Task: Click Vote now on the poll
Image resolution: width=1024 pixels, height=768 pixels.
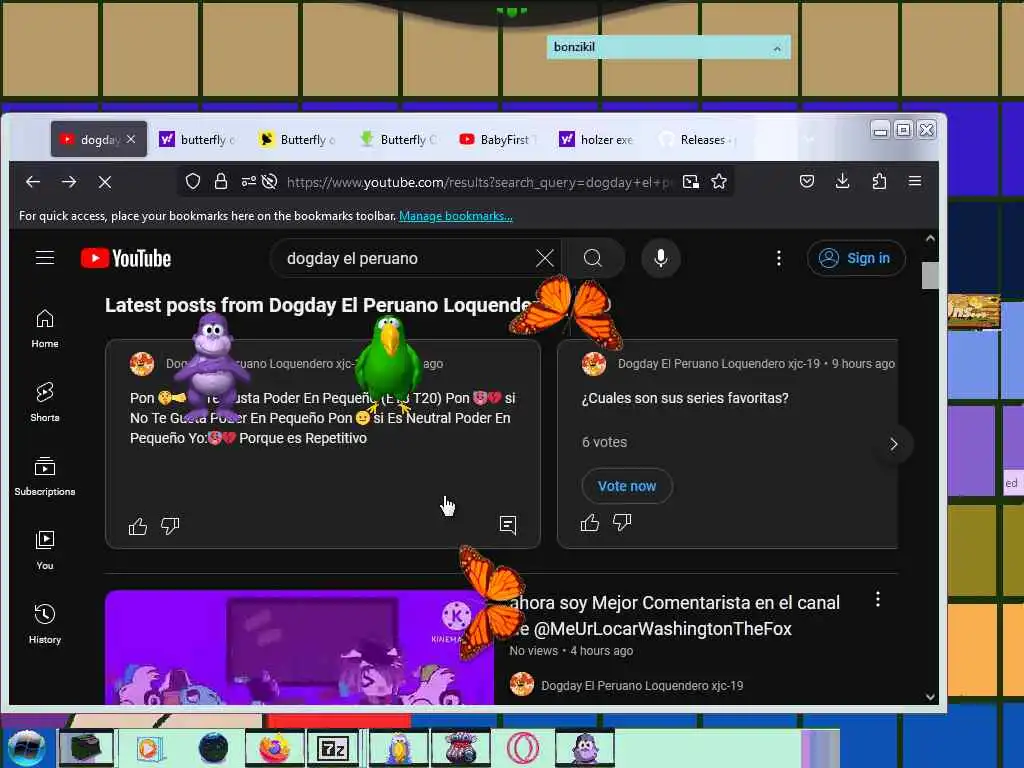Action: tap(627, 486)
